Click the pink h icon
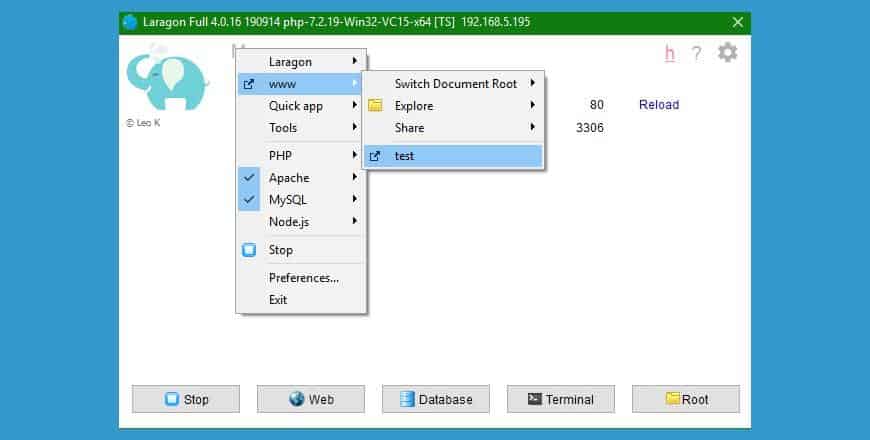This screenshot has height=440, width=870. (x=670, y=53)
